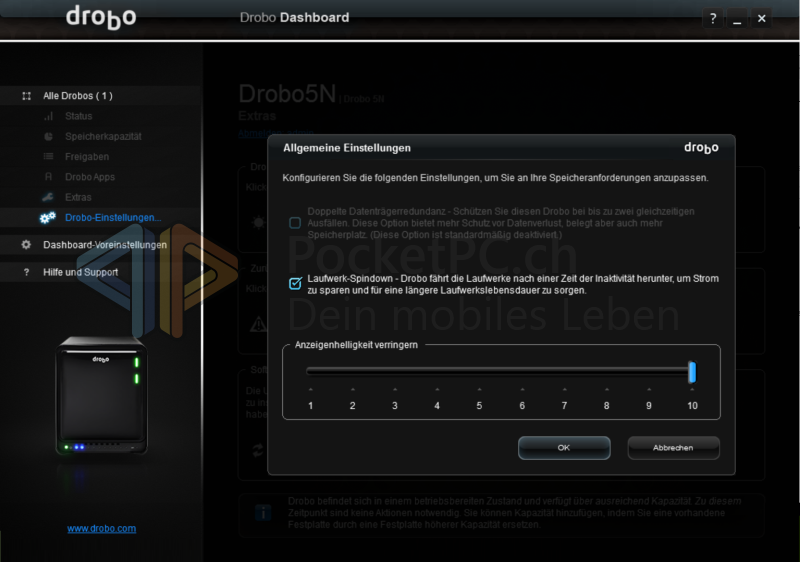Open help via the title bar question mark
Screen dimensions: 800x562
point(713,18)
